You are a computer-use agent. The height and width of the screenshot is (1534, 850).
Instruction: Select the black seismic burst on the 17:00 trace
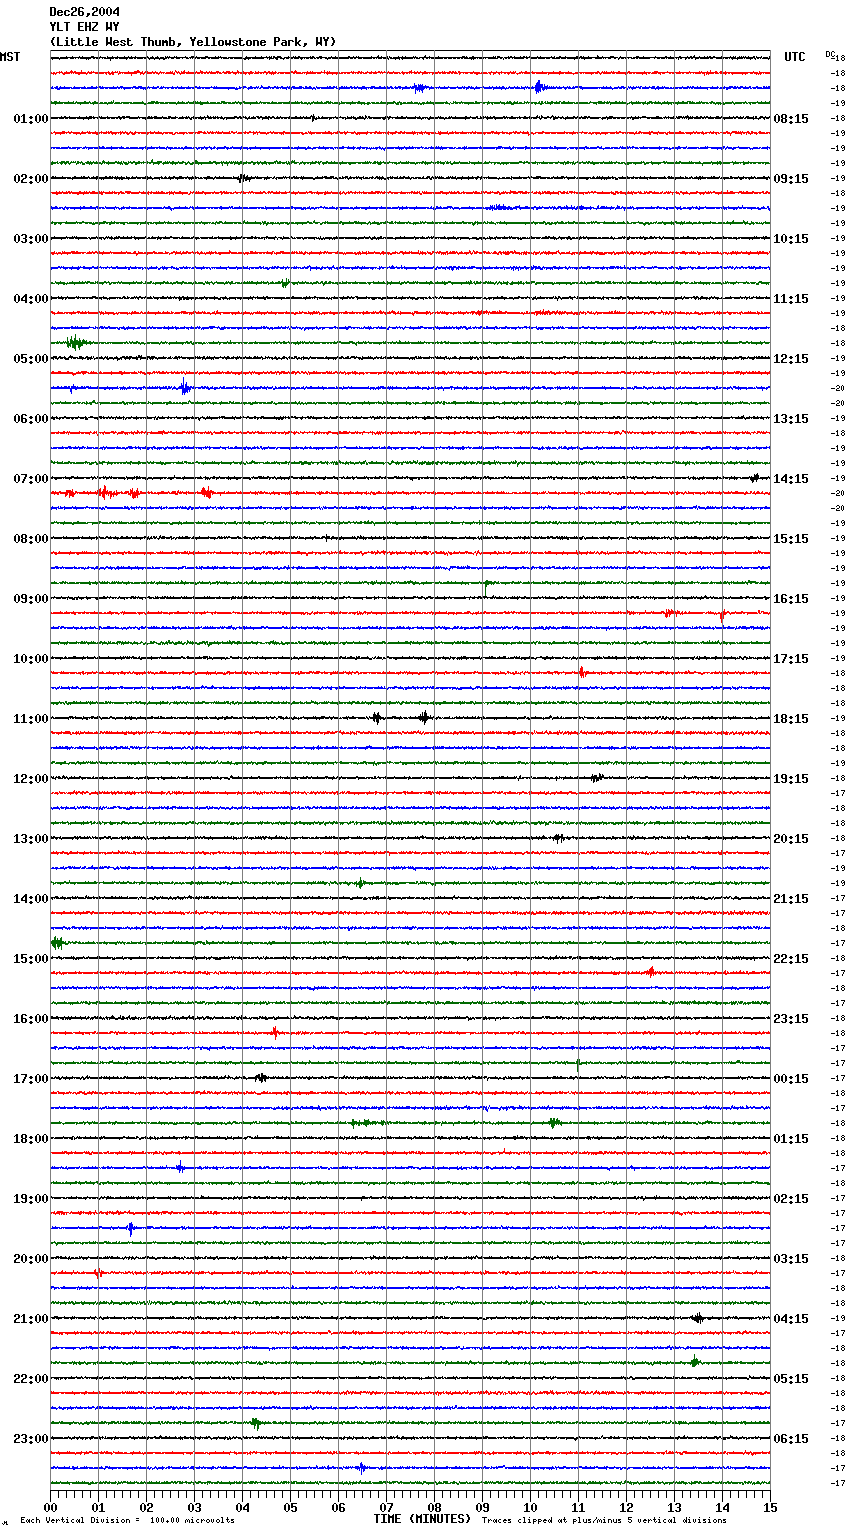(260, 1078)
